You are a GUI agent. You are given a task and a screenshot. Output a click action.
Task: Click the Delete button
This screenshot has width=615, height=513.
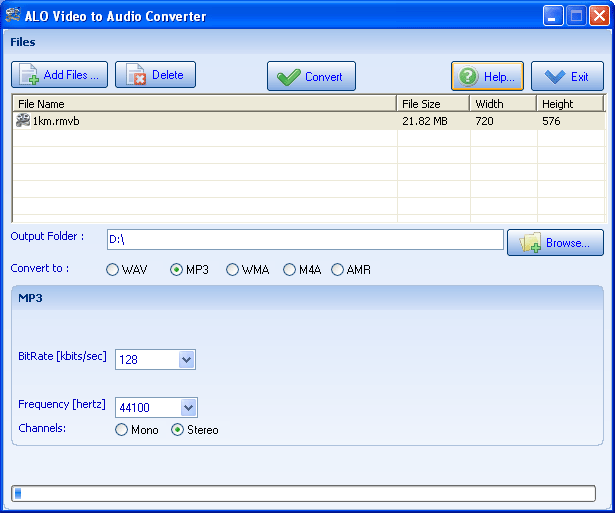point(155,75)
